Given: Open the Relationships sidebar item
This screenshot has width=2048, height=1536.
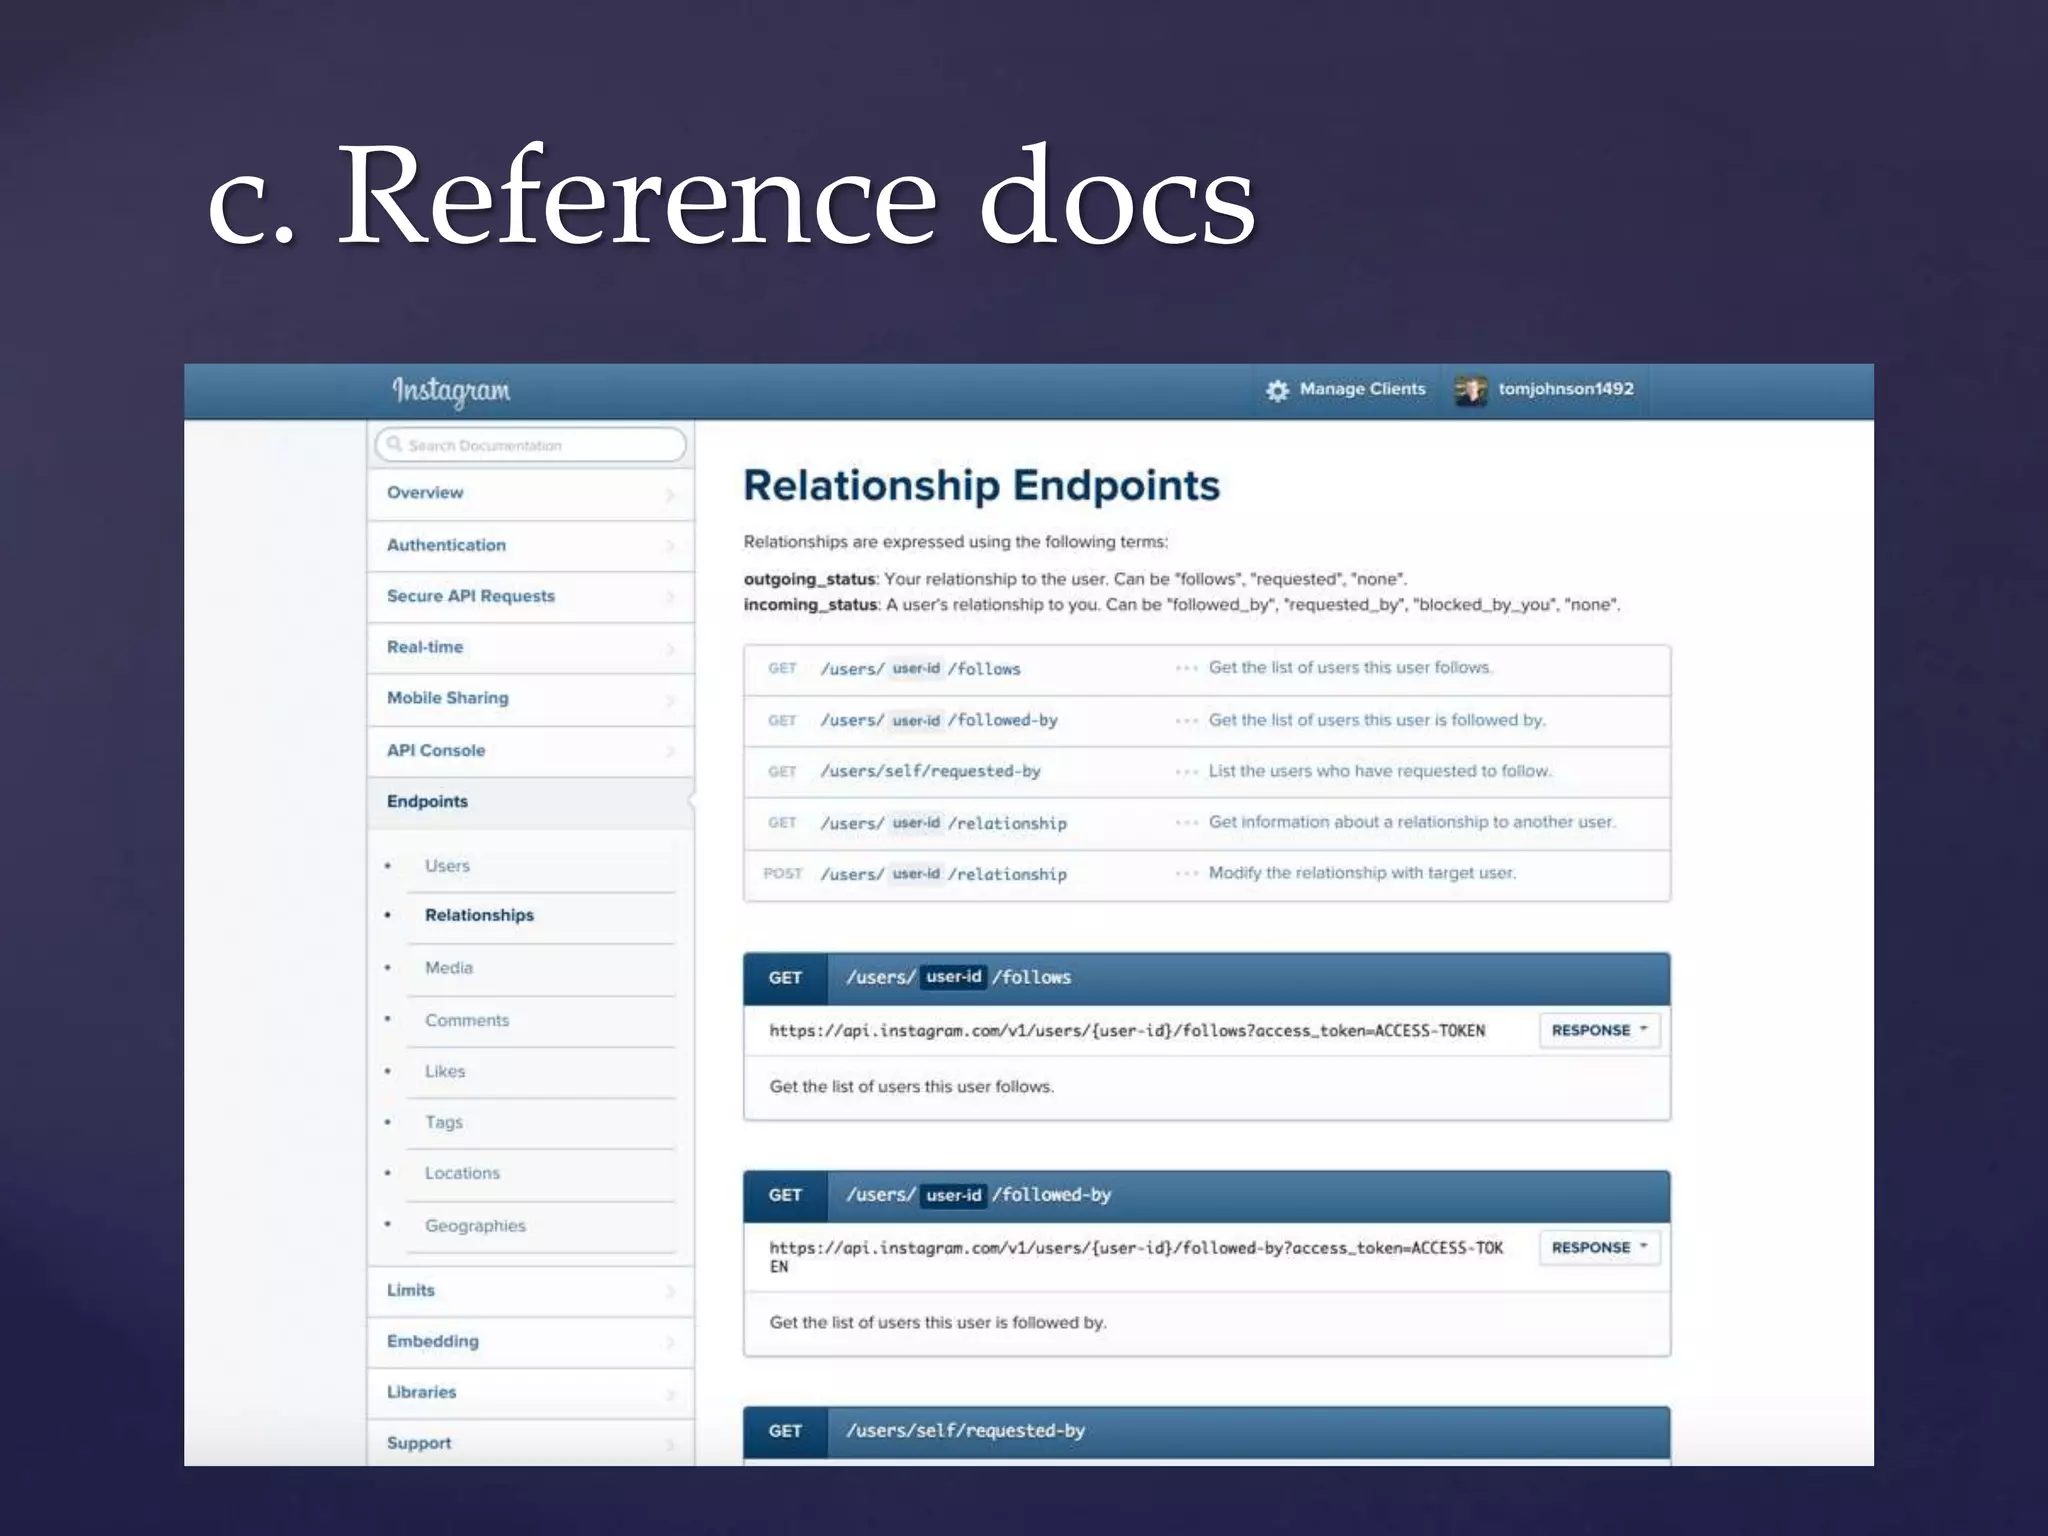Looking at the screenshot, I should pyautogui.click(x=479, y=915).
